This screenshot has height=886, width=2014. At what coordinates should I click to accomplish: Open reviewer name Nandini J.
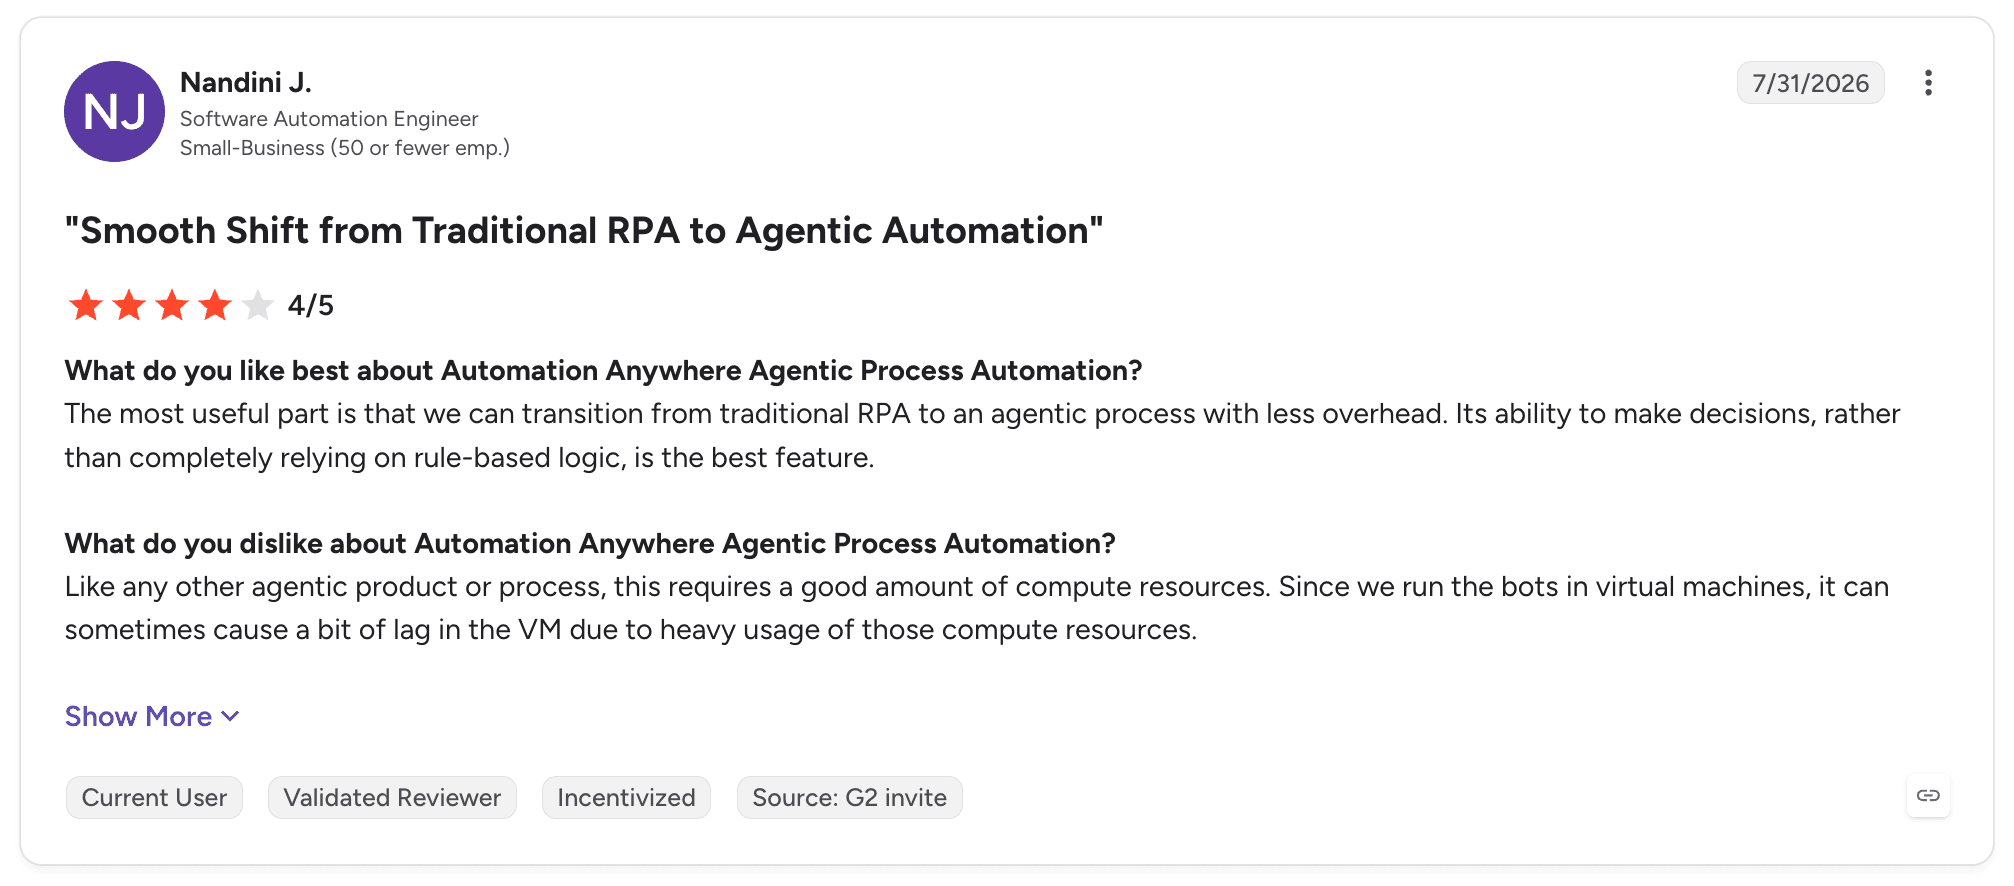246,82
